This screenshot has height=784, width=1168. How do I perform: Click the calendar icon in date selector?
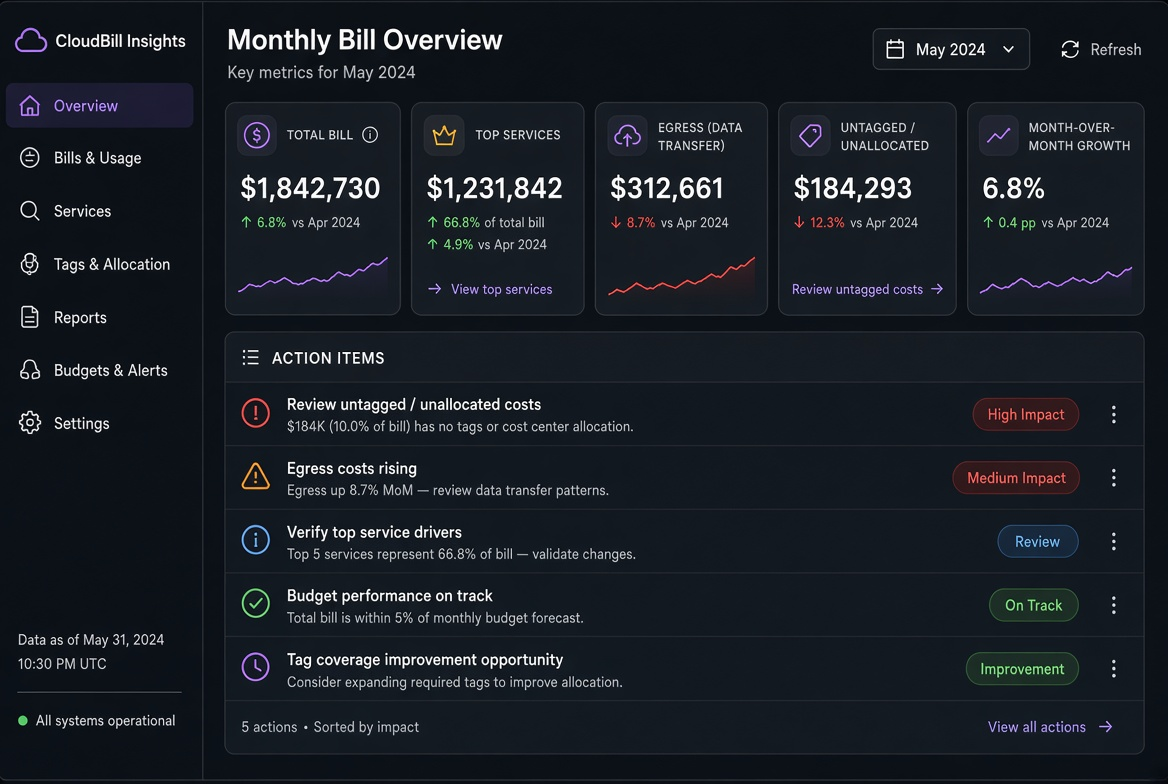point(895,49)
